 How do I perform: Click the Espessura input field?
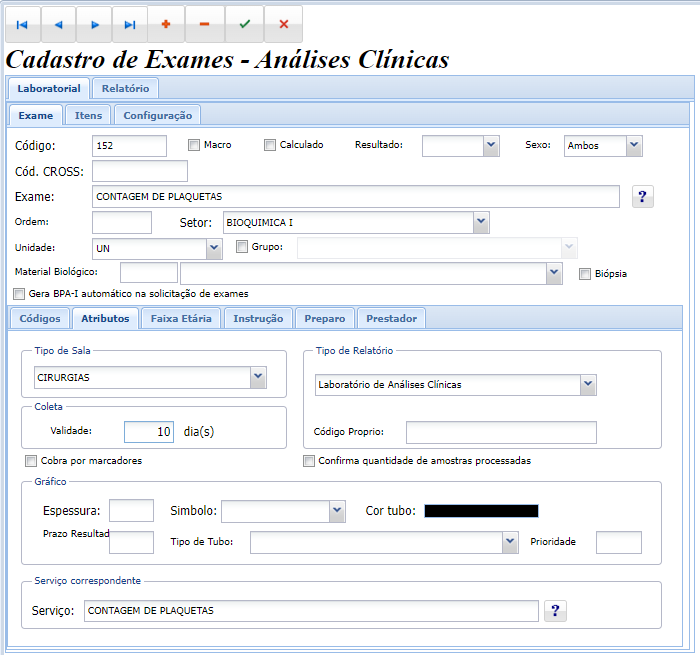131,510
